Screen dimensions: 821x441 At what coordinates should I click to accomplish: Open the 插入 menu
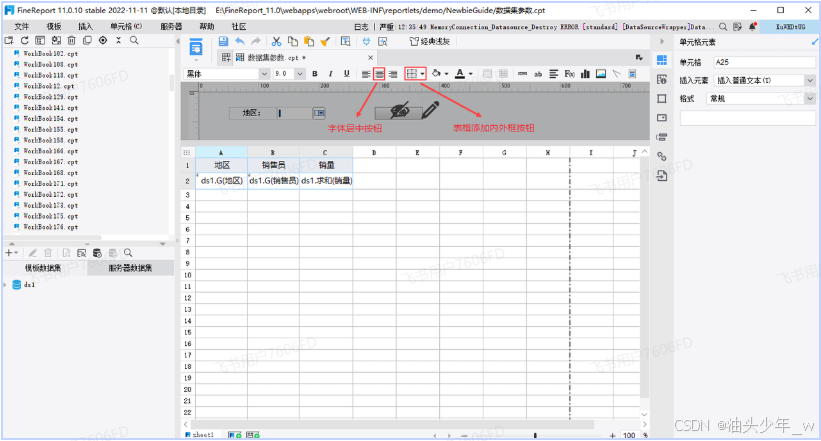[x=85, y=27]
